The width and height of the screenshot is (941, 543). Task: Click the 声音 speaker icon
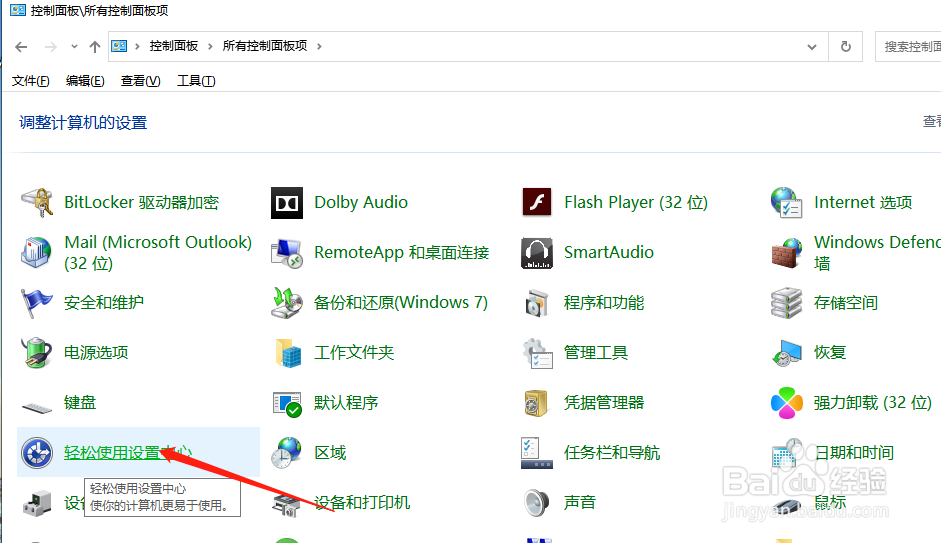pos(537,503)
